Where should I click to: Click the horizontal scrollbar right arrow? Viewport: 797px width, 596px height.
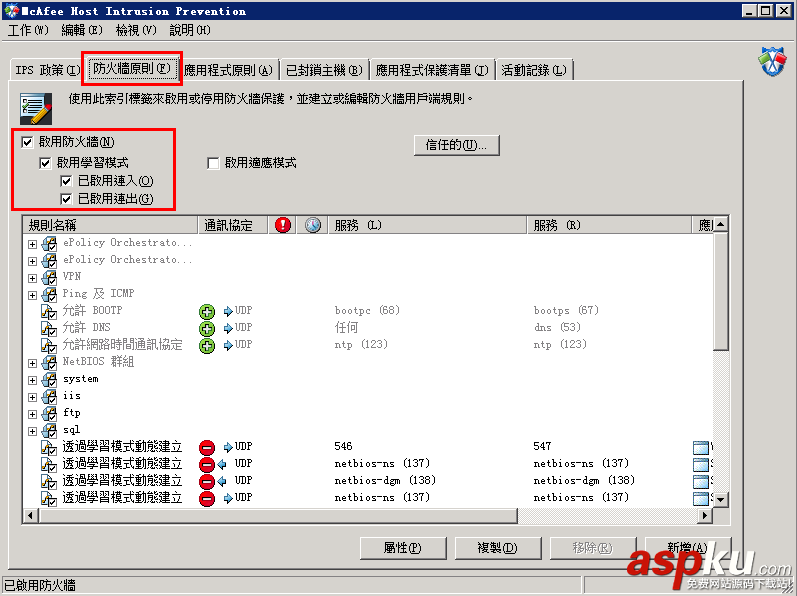coord(704,516)
